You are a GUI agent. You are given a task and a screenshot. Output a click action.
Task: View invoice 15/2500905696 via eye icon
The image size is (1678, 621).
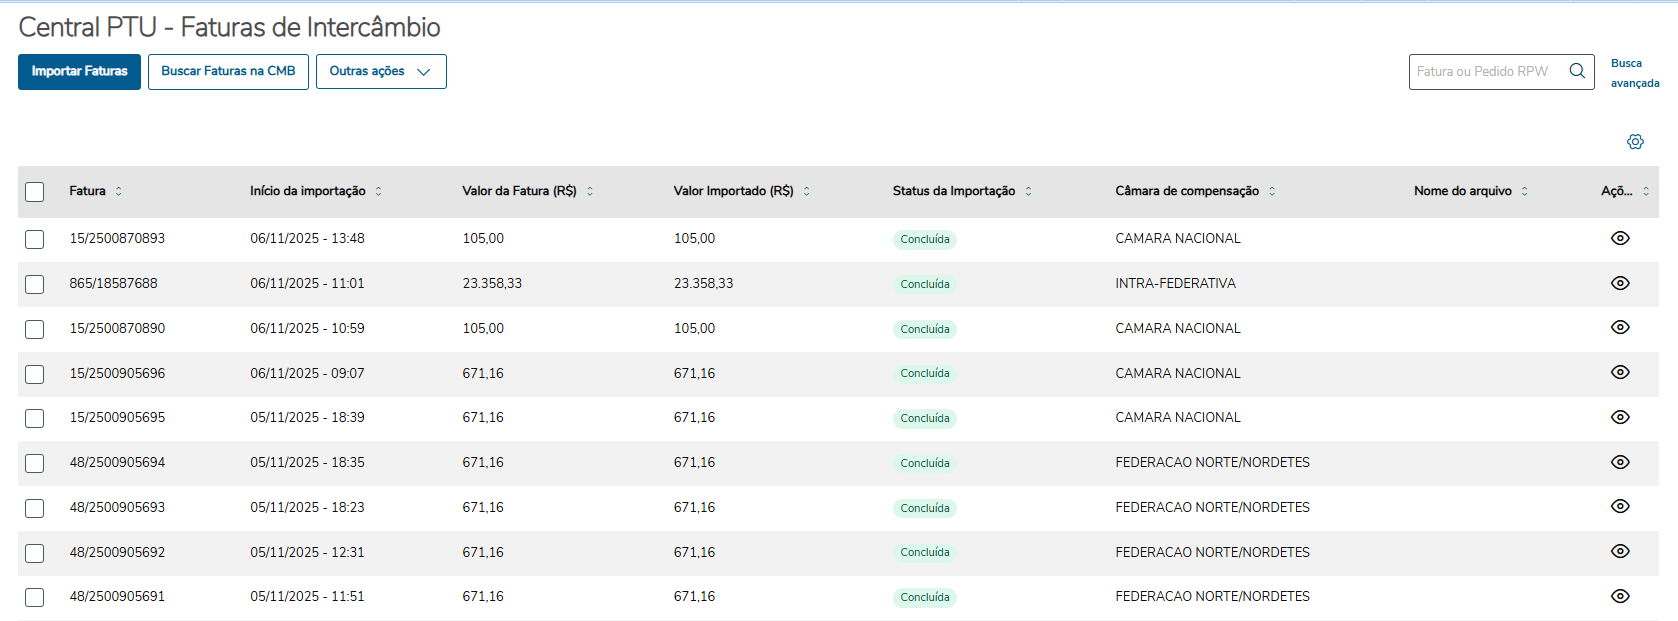click(x=1620, y=372)
